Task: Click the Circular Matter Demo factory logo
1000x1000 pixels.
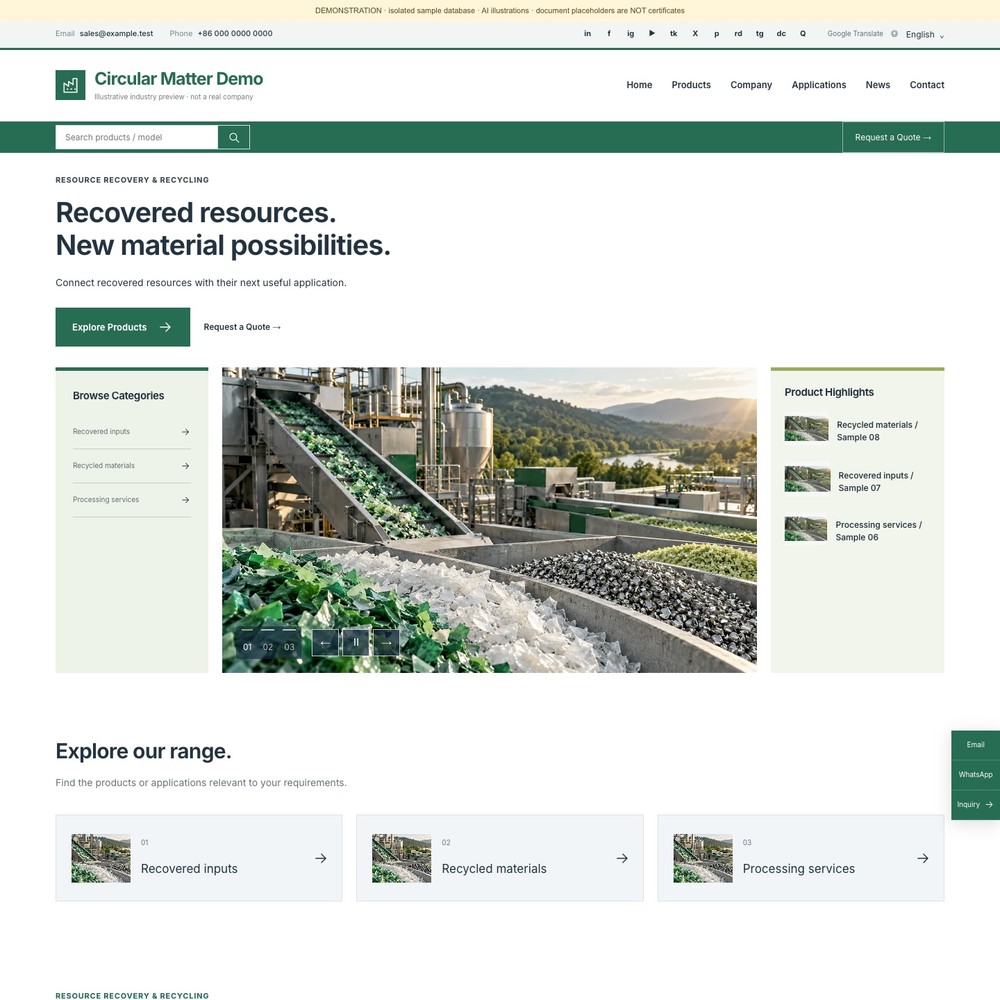Action: 70,85
